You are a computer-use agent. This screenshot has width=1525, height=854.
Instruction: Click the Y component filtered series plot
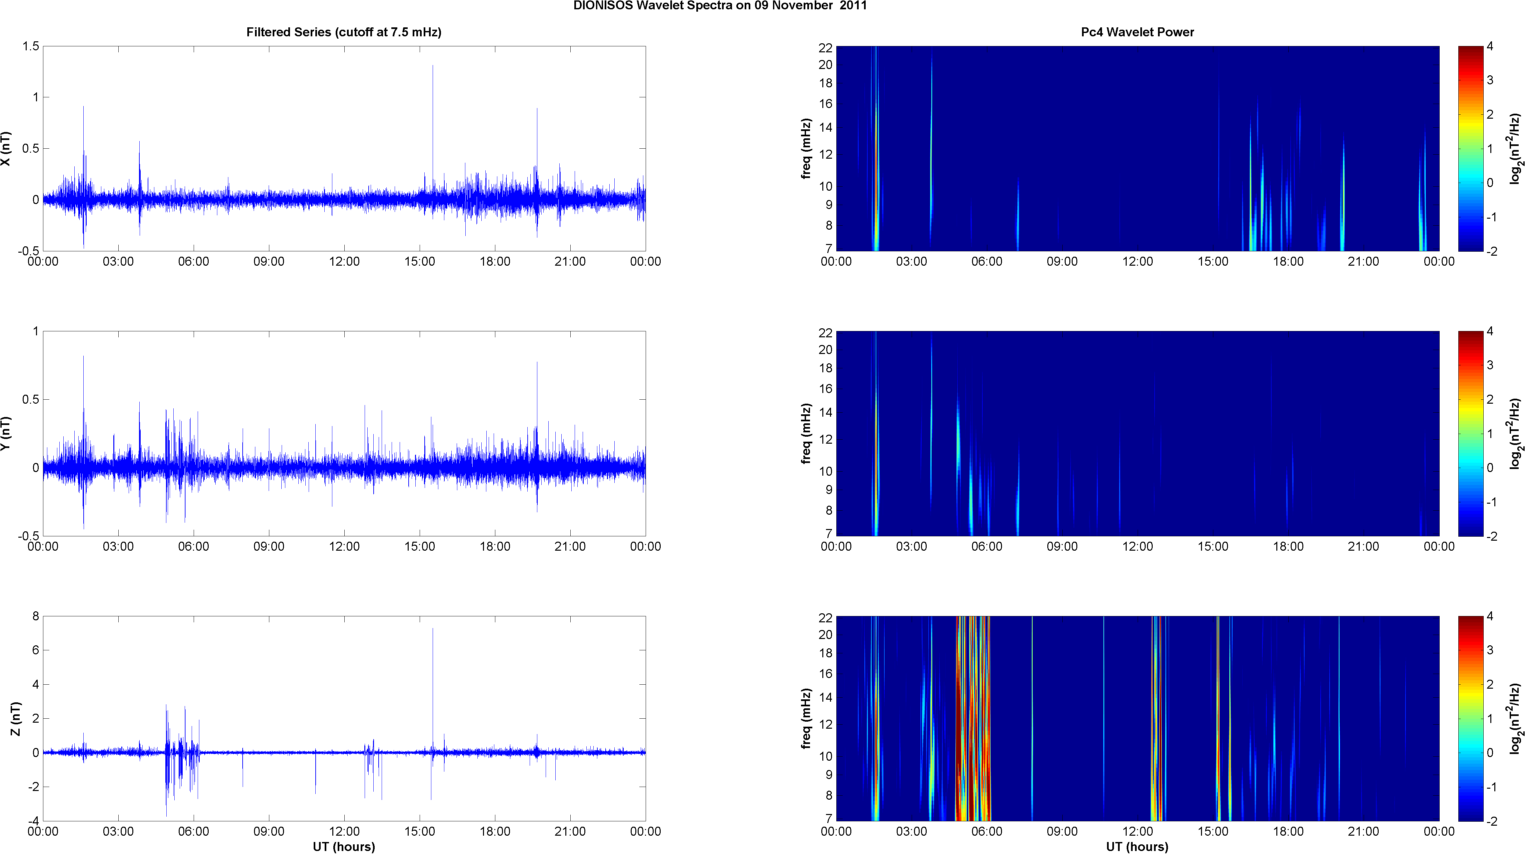(344, 434)
